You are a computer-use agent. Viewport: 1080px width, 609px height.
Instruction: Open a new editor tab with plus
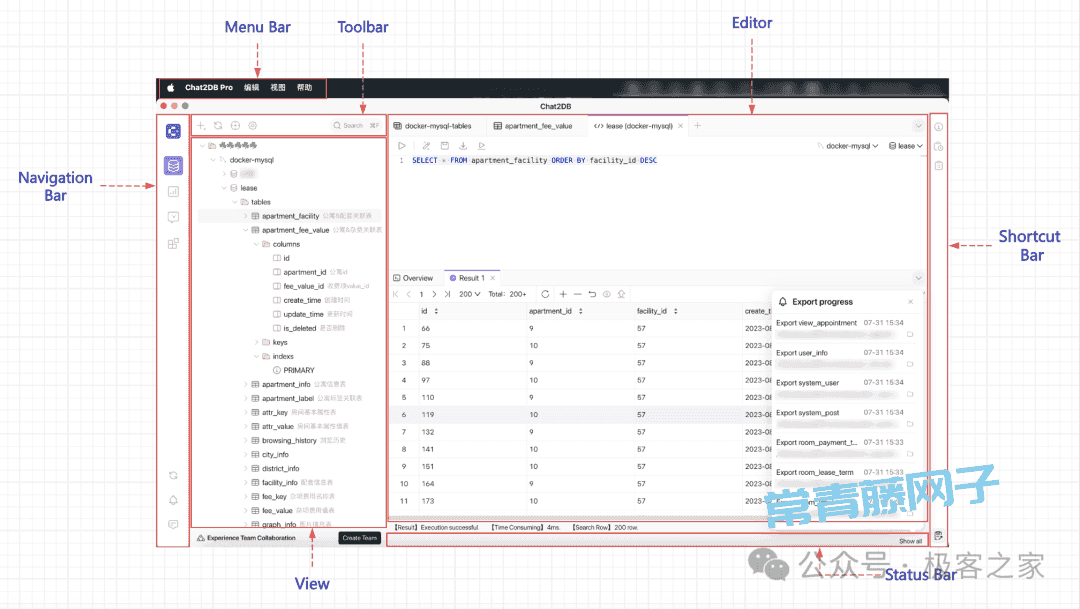pos(698,125)
